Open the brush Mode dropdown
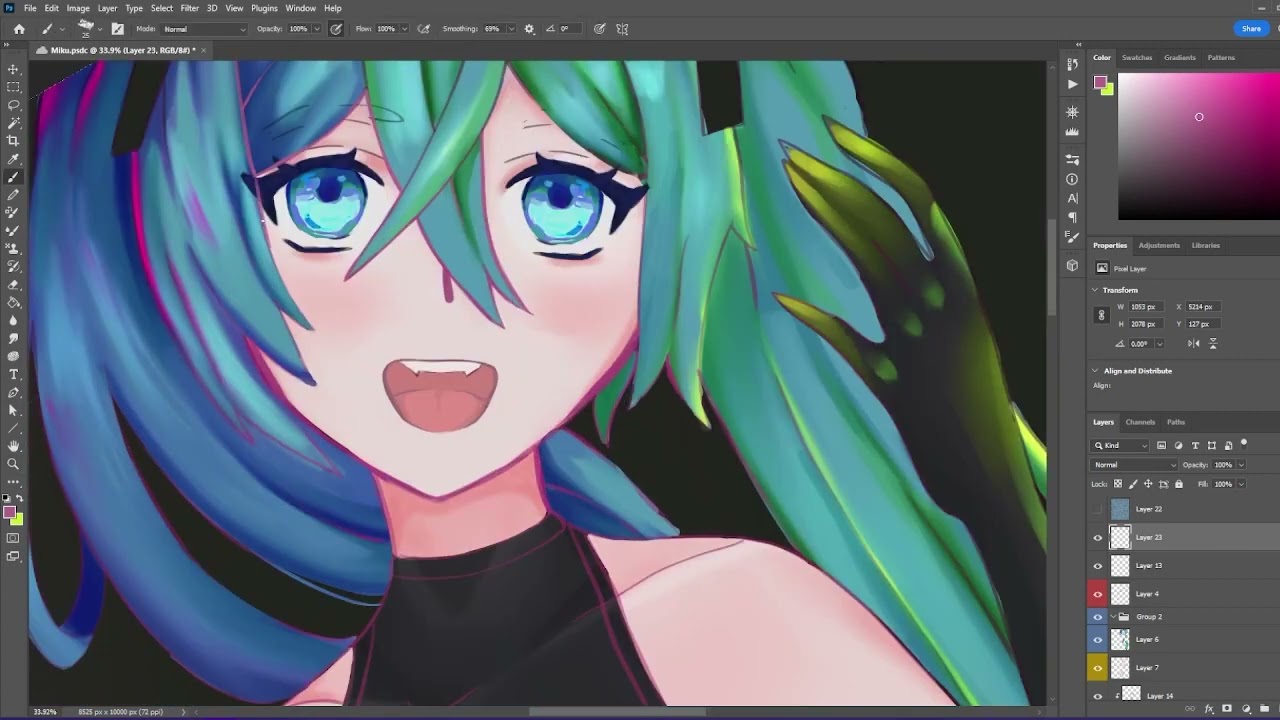The width and height of the screenshot is (1280, 720). tap(205, 29)
